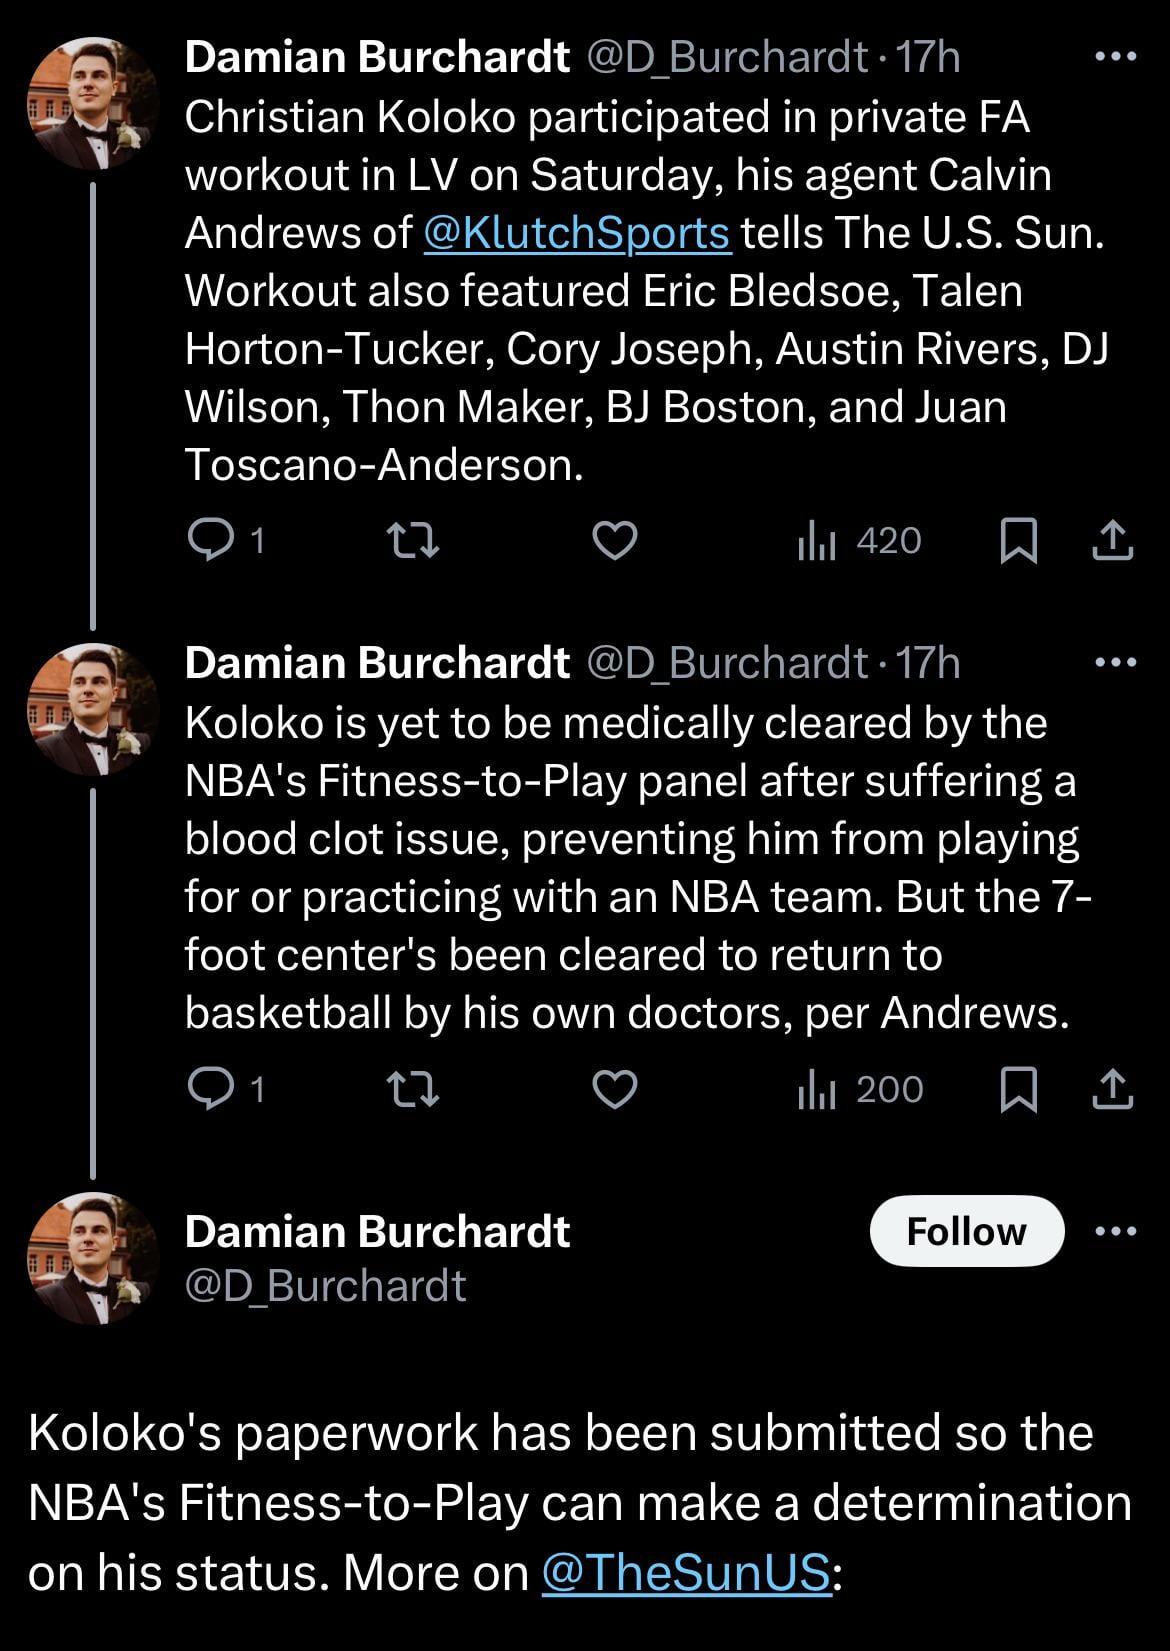1170x1651 pixels.
Task: Retweet the first tweet about FA workout
Action: [x=413, y=541]
